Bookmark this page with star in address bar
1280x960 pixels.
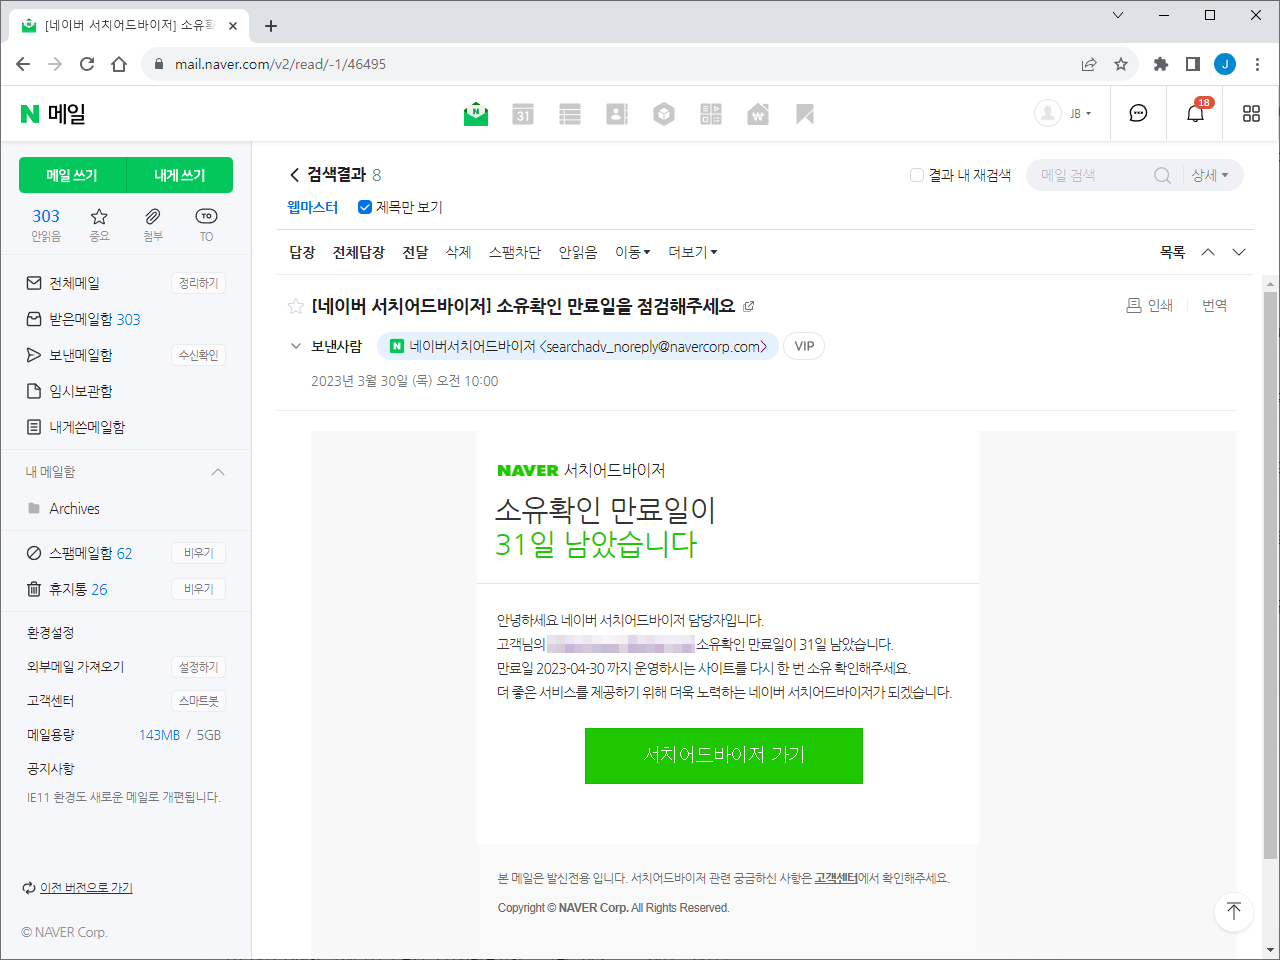tap(1121, 64)
